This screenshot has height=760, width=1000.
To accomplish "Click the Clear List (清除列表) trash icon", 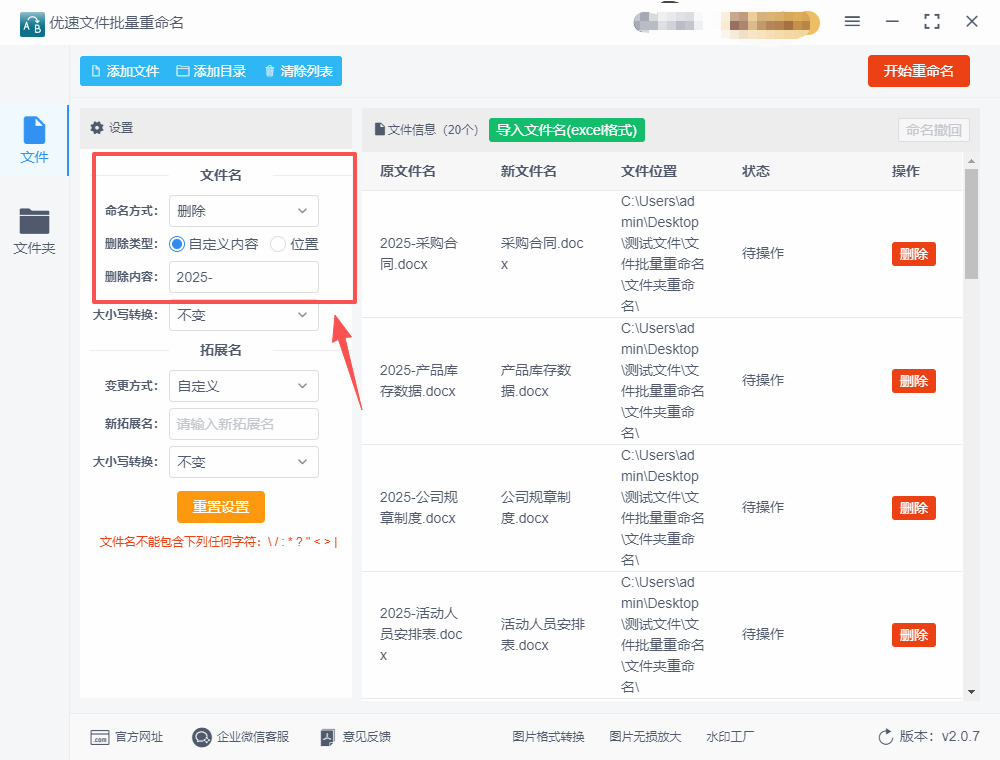I will pos(270,71).
